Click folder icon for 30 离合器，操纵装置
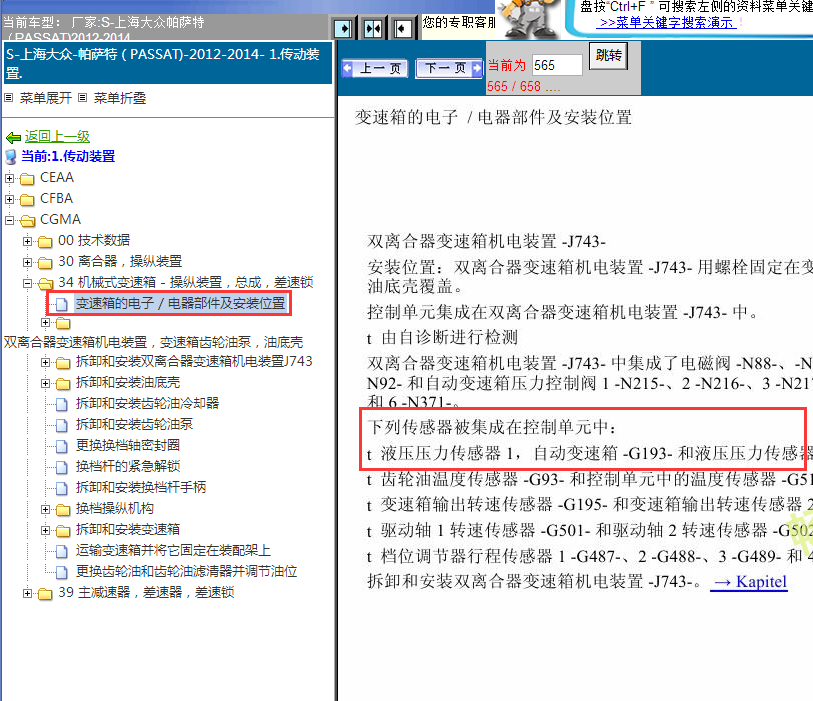 click(x=45, y=263)
